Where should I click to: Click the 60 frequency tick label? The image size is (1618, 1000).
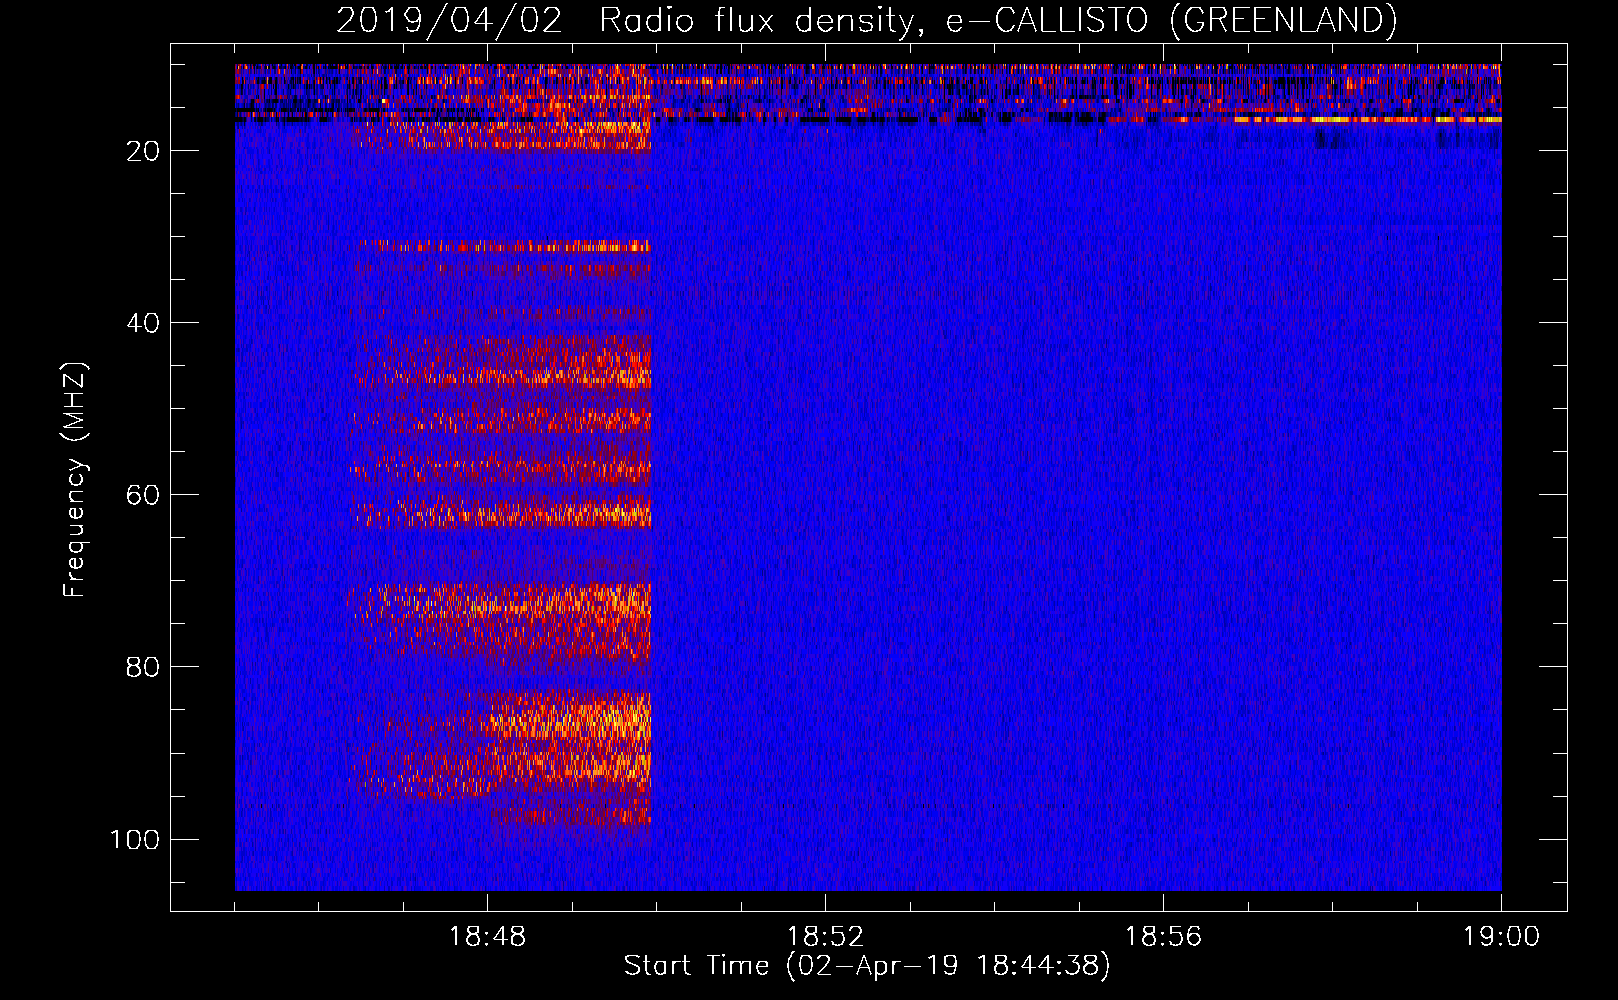point(143,495)
